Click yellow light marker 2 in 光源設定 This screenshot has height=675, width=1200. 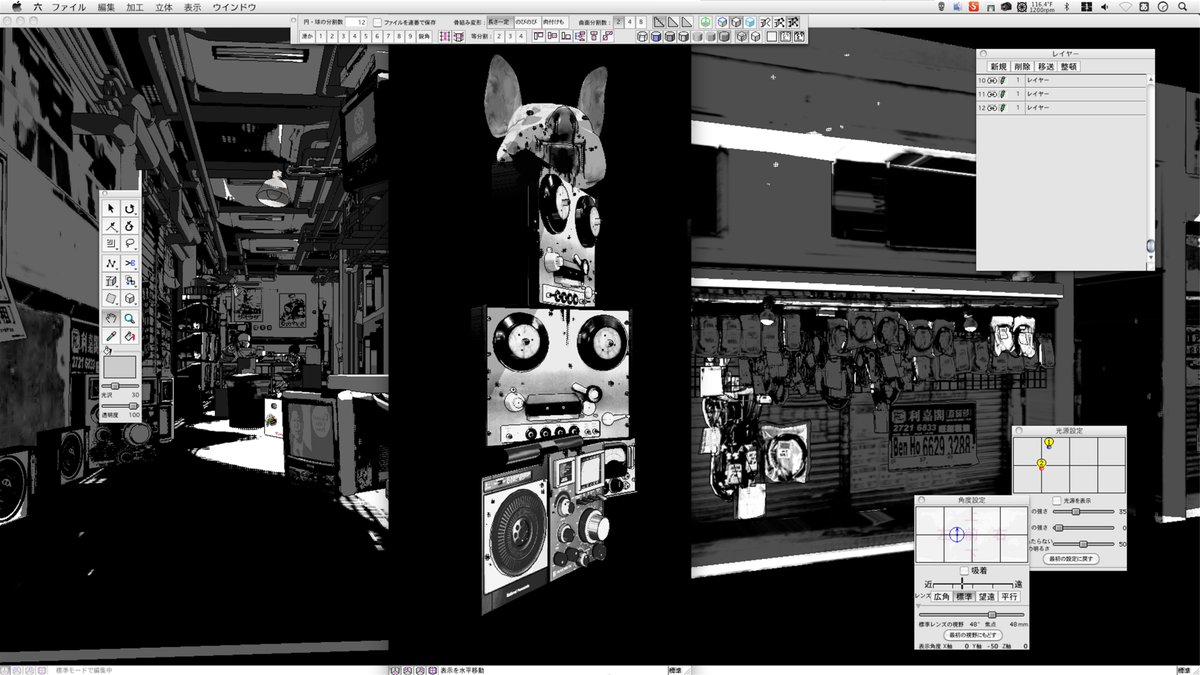(1041, 464)
